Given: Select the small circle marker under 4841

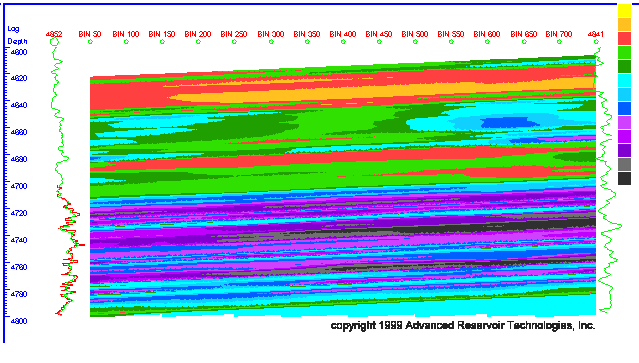Looking at the screenshot, I should [596, 42].
